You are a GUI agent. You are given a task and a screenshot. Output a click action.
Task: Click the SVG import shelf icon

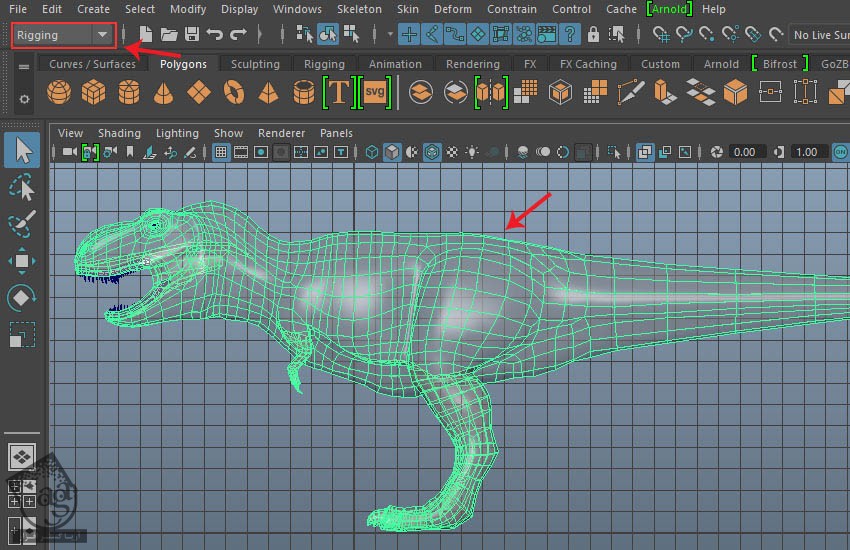pyautogui.click(x=375, y=94)
